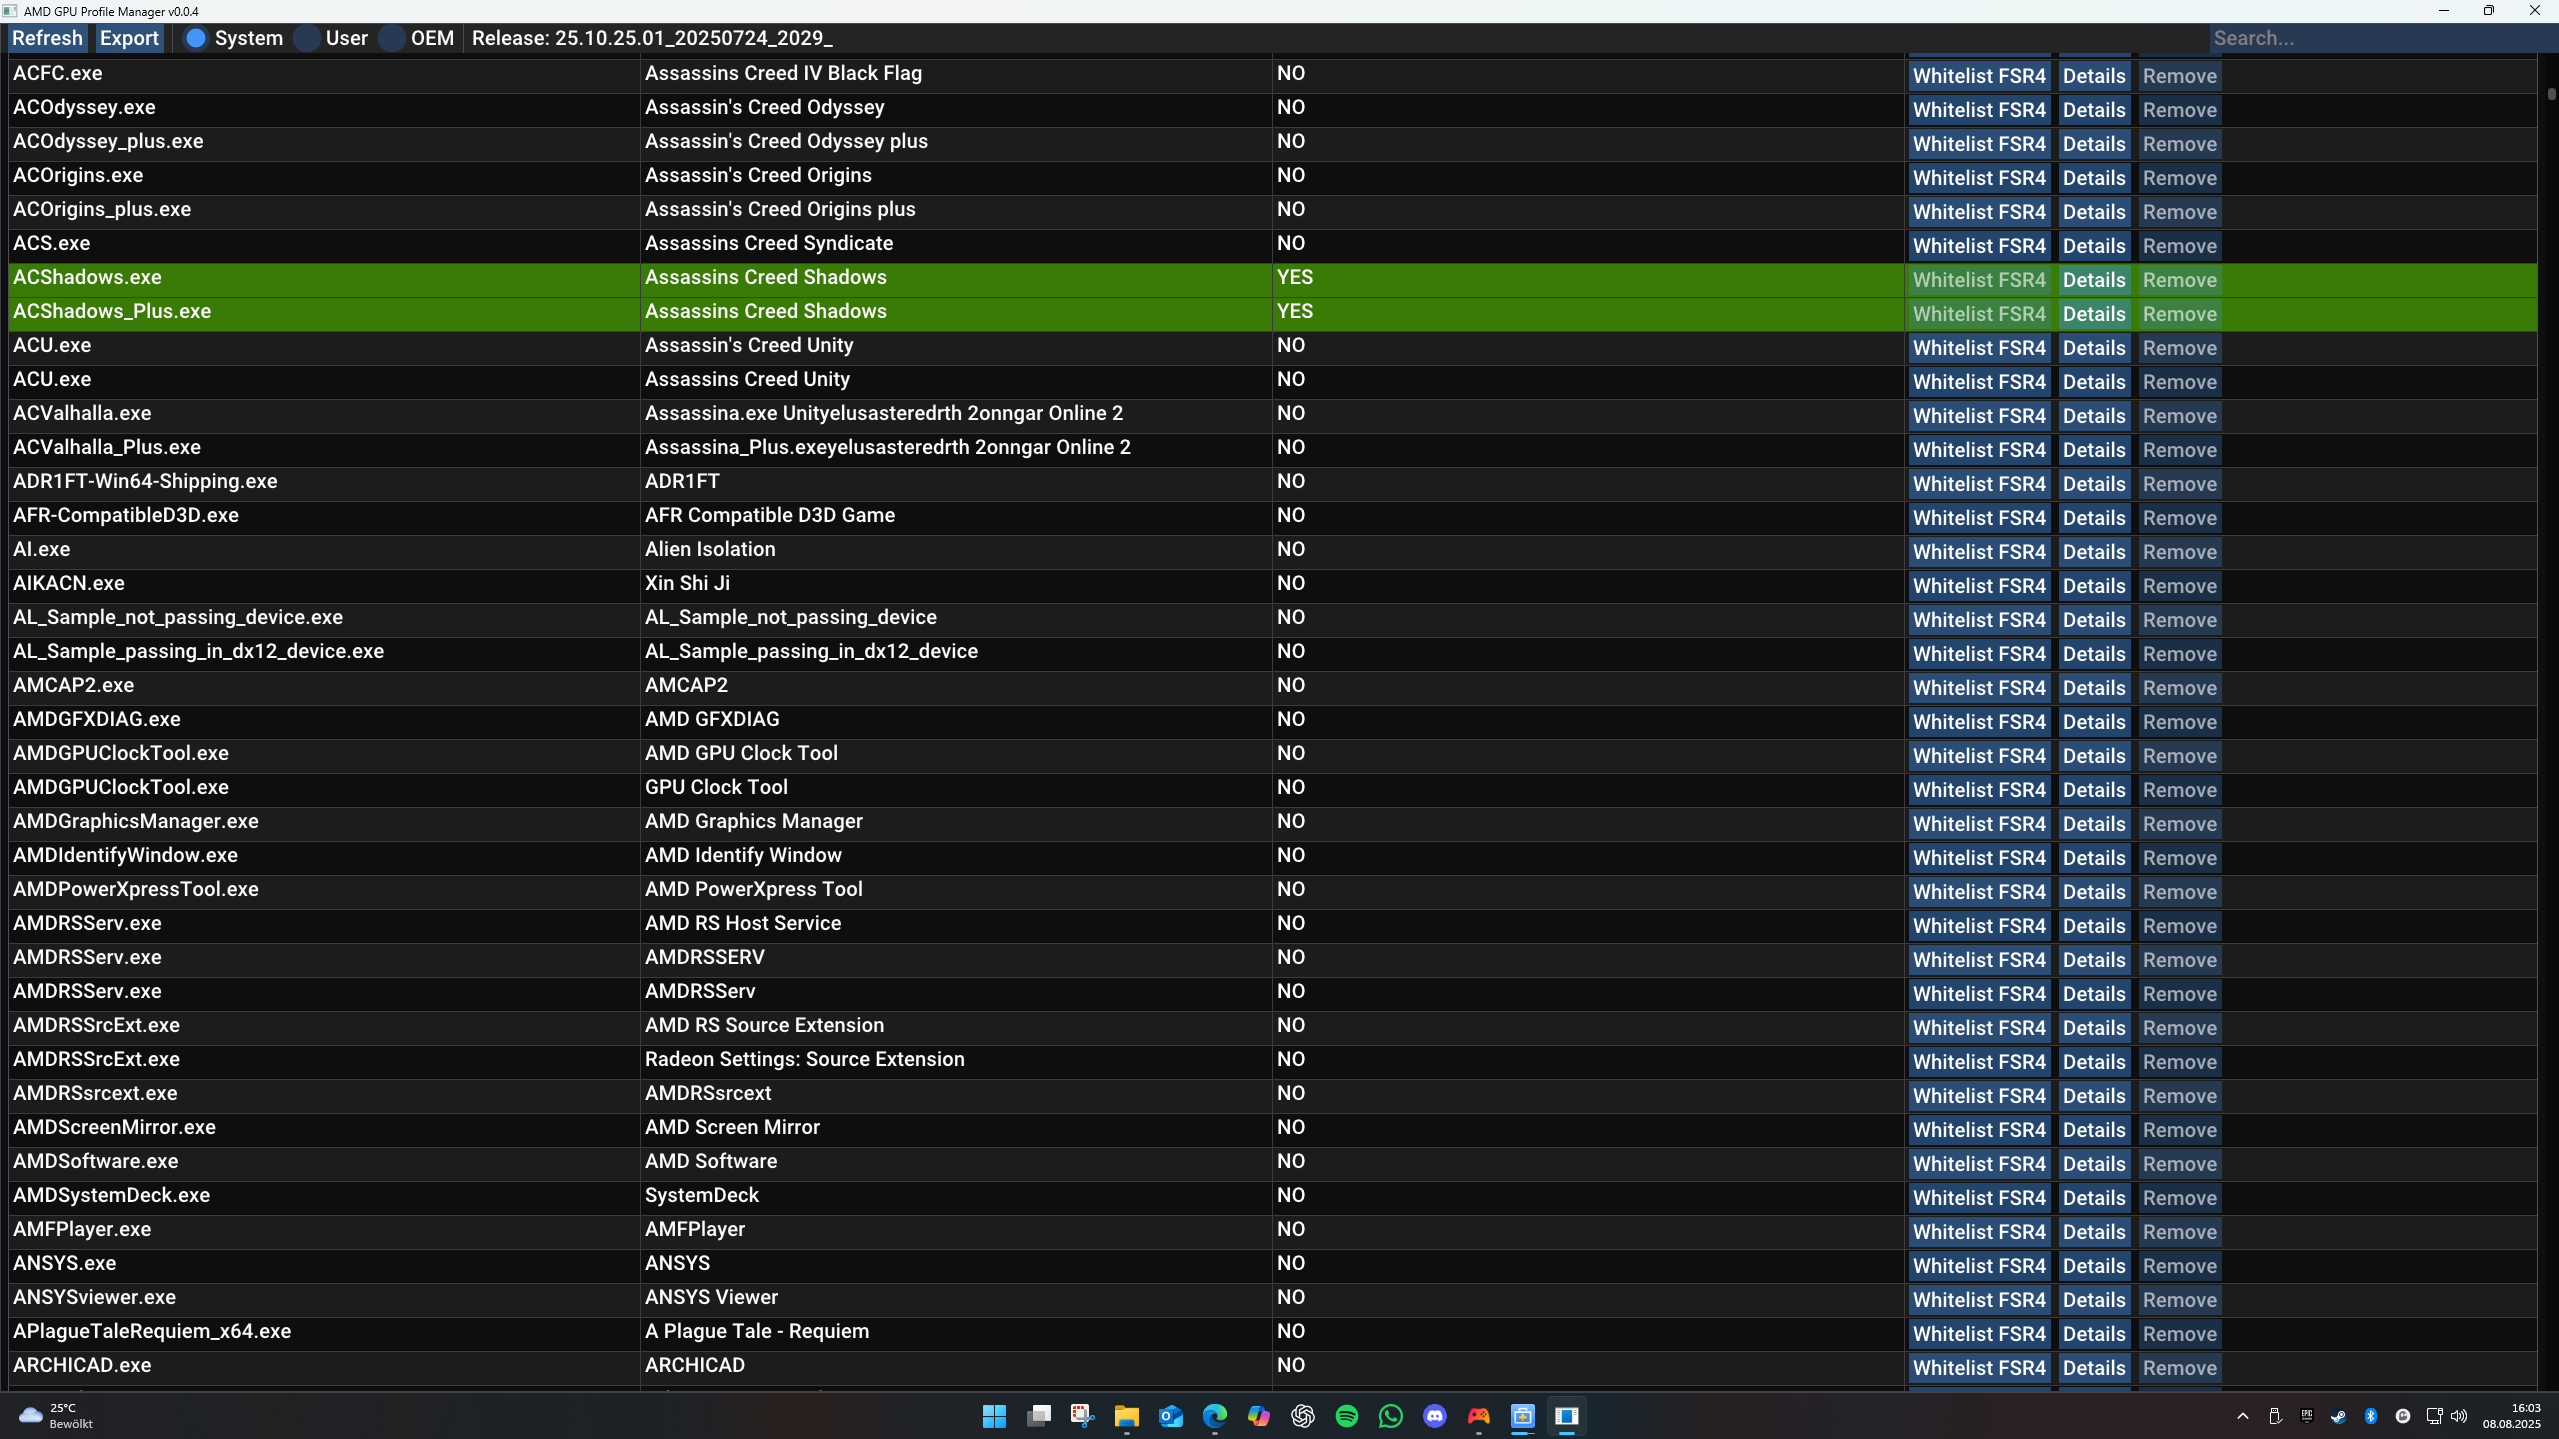
Task: Open the clock and date flyout
Action: (x=2510, y=1416)
